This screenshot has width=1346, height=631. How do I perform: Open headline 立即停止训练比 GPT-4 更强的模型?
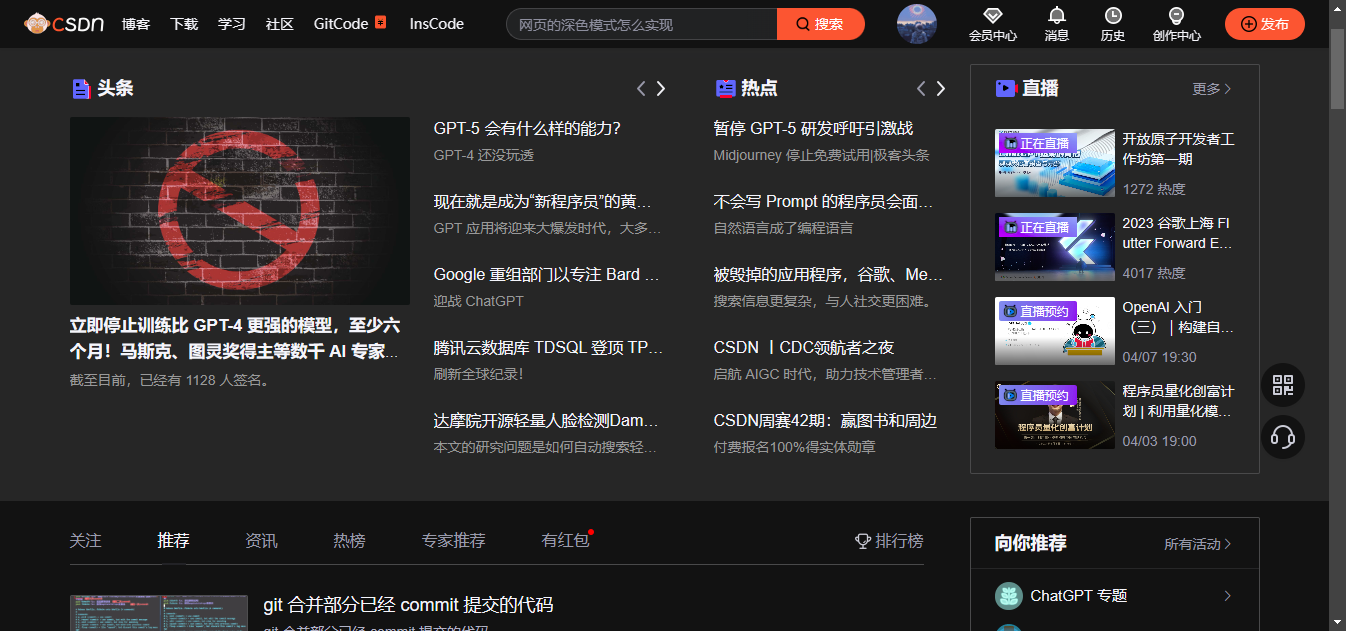tap(235, 338)
